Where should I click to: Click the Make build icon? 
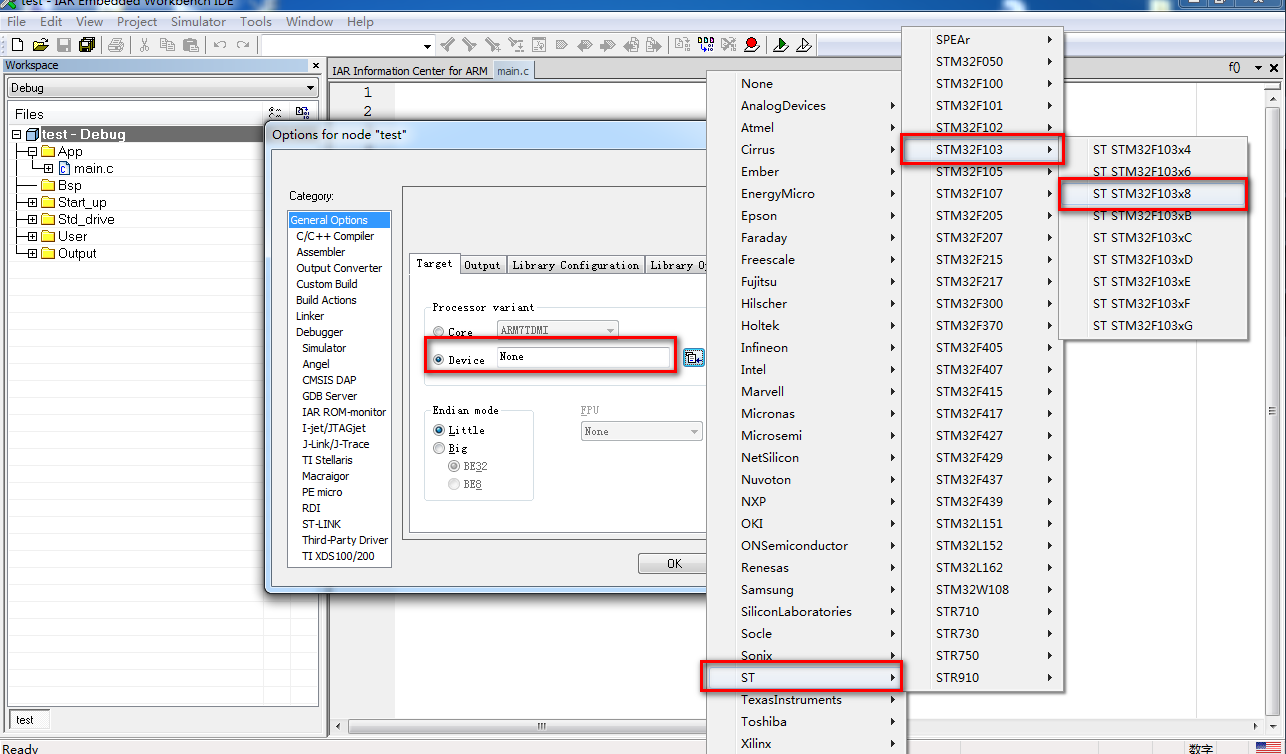705,45
